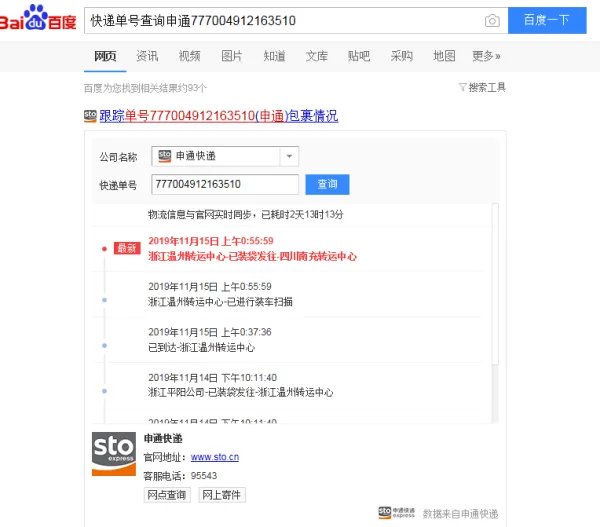Image resolution: width=600 pixels, height=527 pixels.
Task: Click timeline dot for 浙江平阳公司 entry
Action: [104, 391]
